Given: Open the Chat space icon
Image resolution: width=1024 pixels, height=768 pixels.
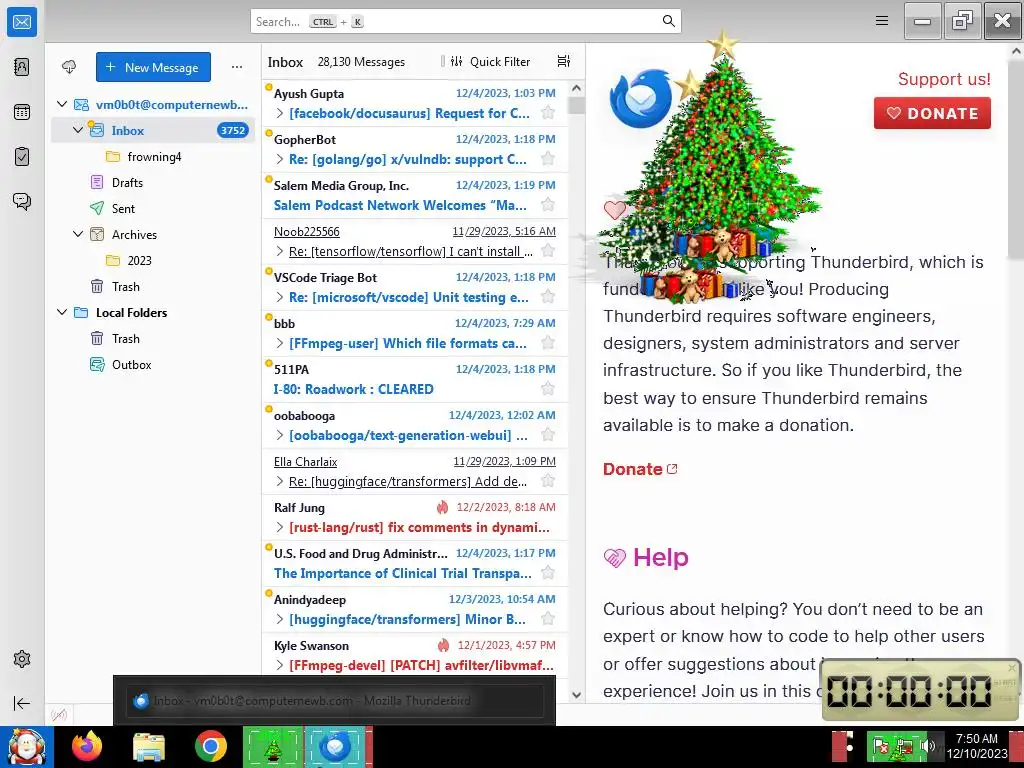Looking at the screenshot, I should [x=22, y=201].
